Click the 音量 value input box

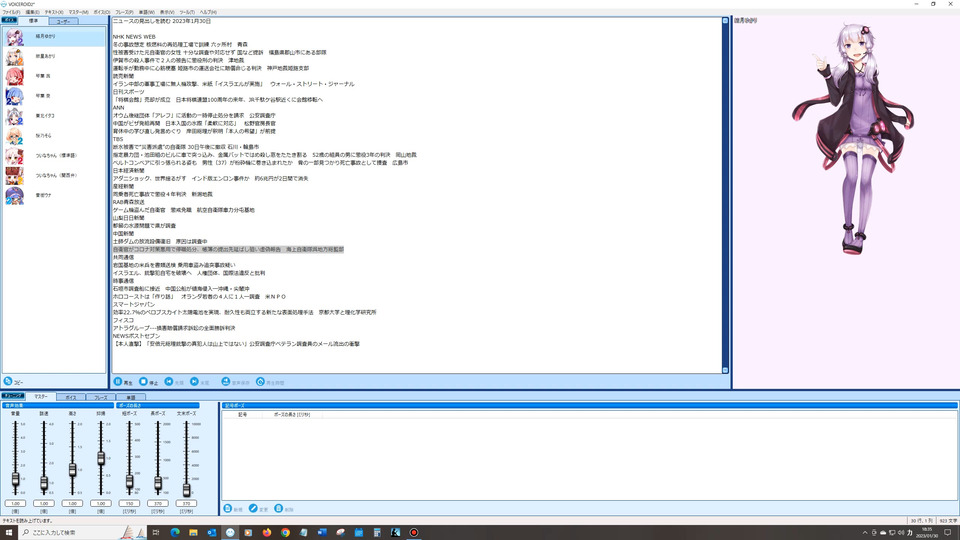(x=15, y=503)
